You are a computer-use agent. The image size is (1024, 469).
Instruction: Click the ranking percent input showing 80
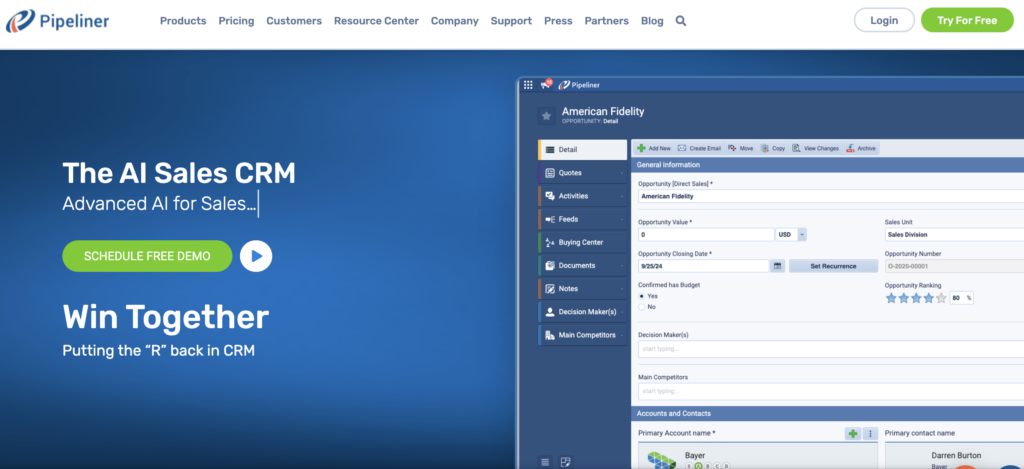coord(961,298)
